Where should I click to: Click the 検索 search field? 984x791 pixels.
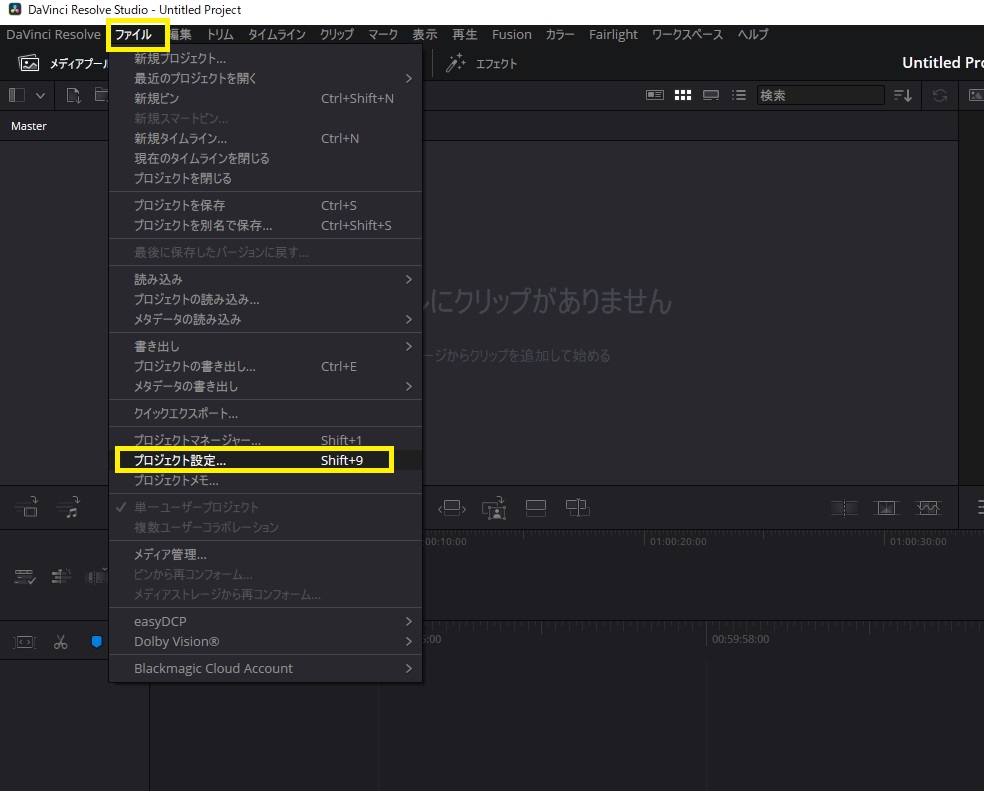(820, 95)
